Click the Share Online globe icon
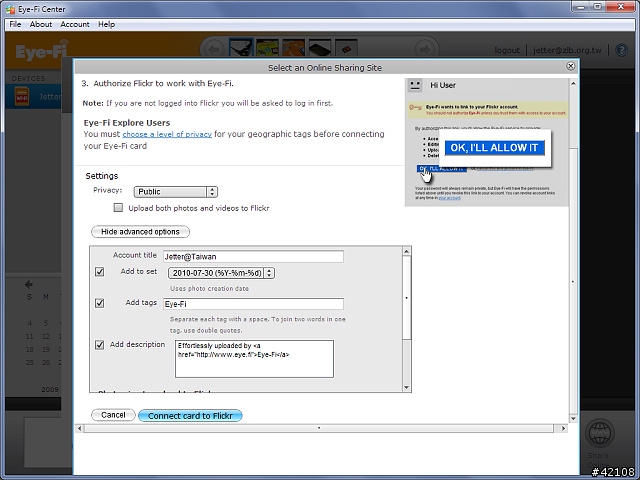This screenshot has height=480, width=640. tap(600, 433)
